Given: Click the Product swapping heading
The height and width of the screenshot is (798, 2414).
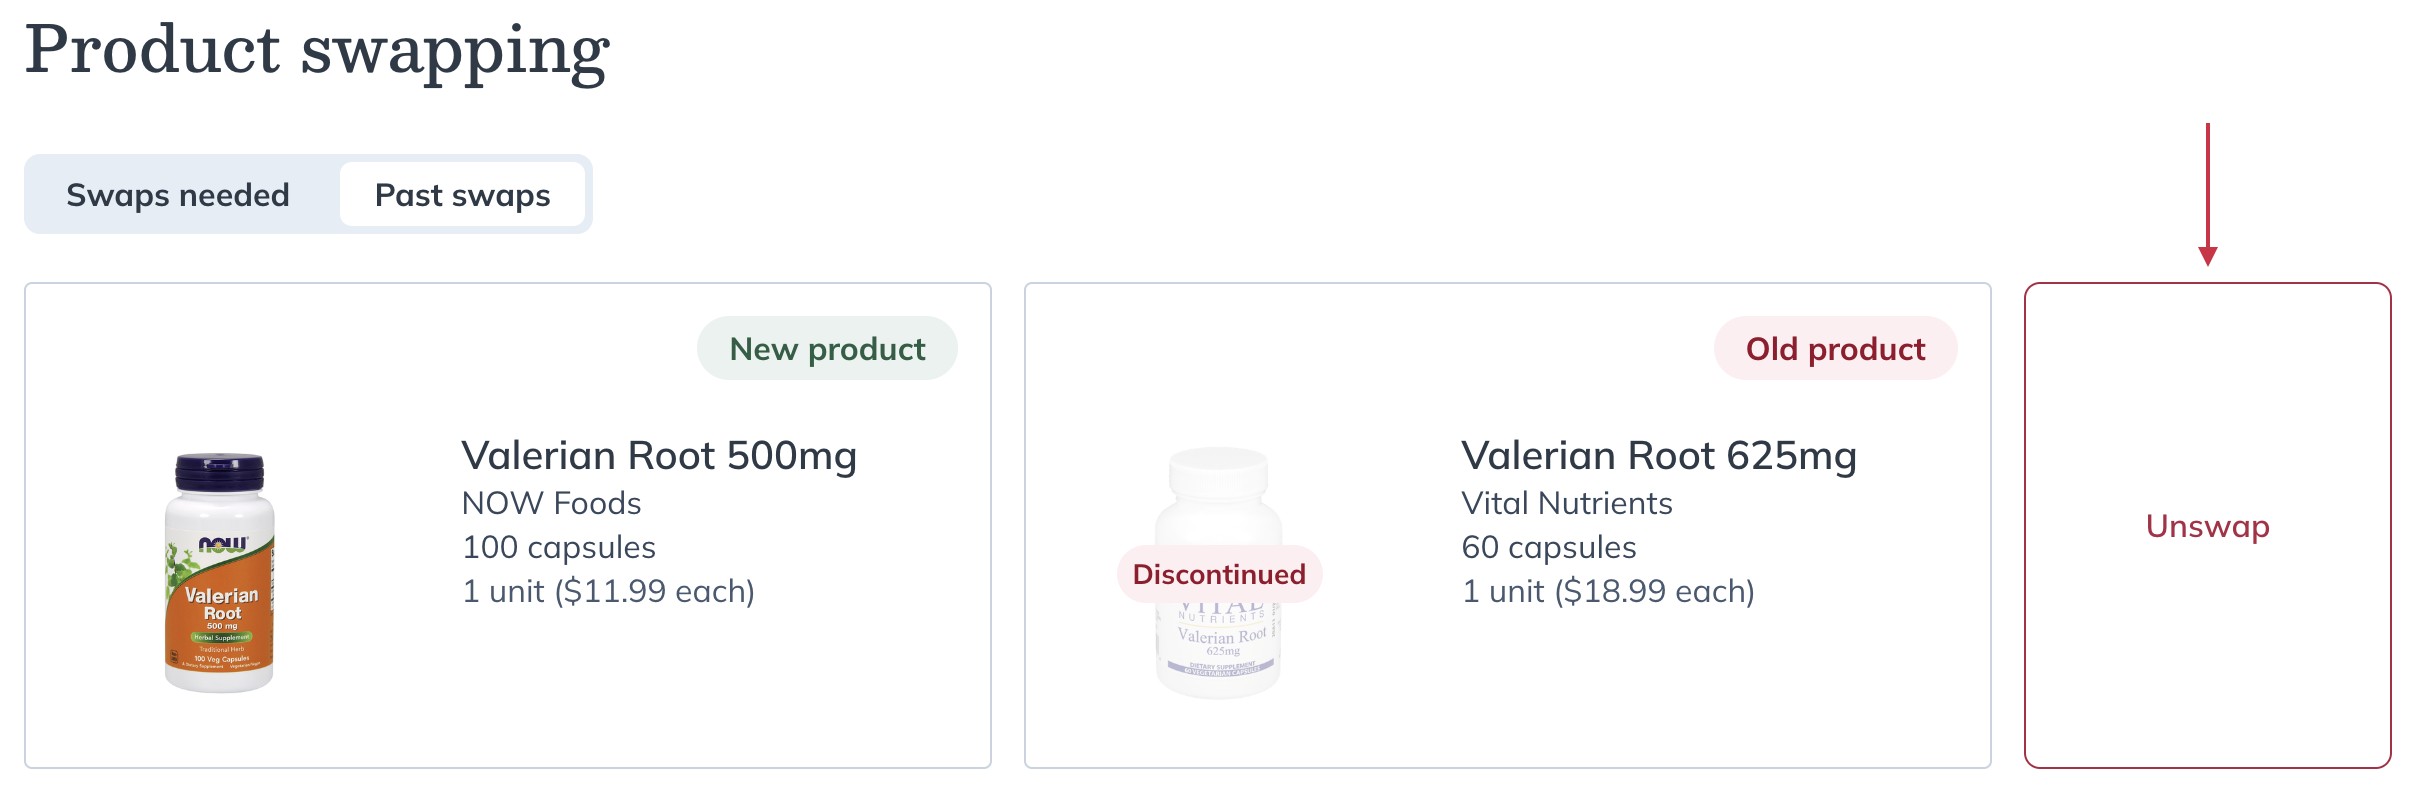Looking at the screenshot, I should [x=317, y=50].
